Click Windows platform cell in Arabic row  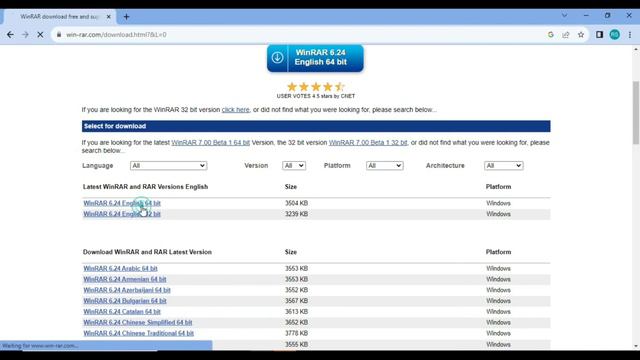tap(498, 268)
